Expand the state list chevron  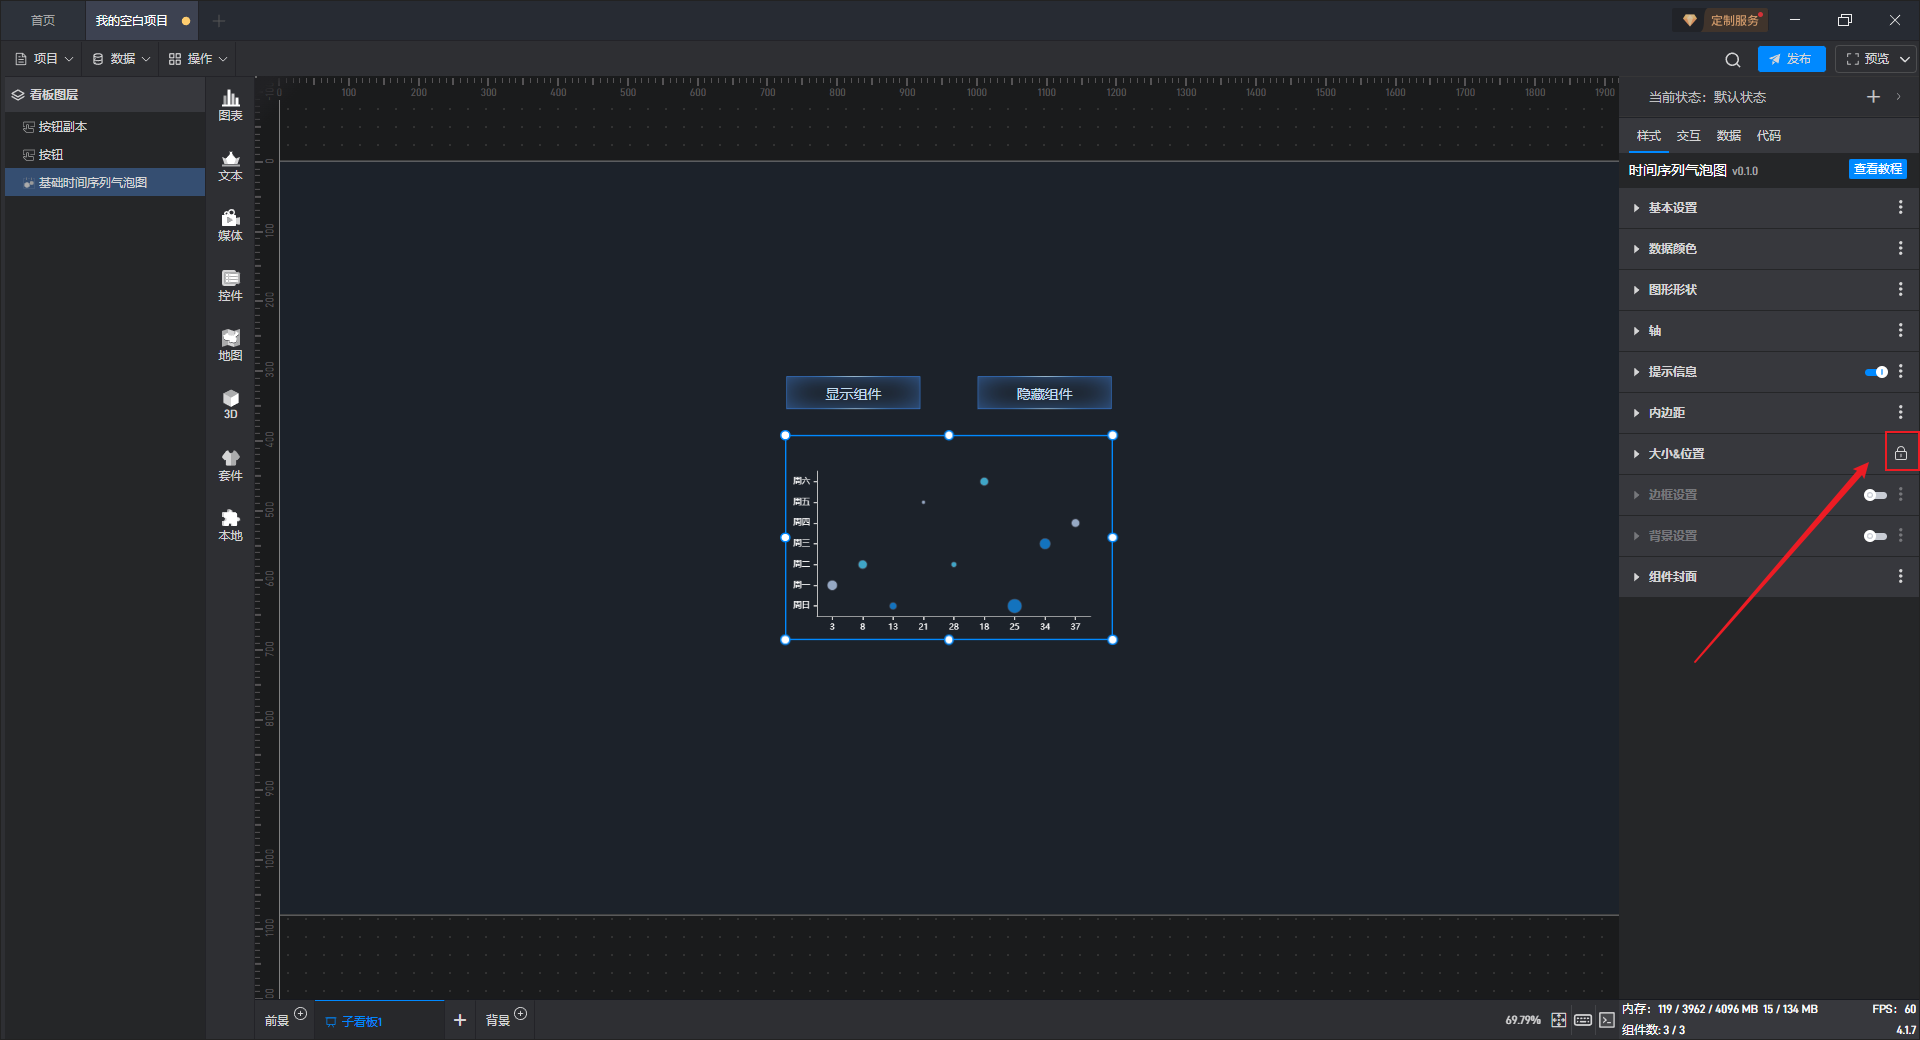coord(1899,97)
